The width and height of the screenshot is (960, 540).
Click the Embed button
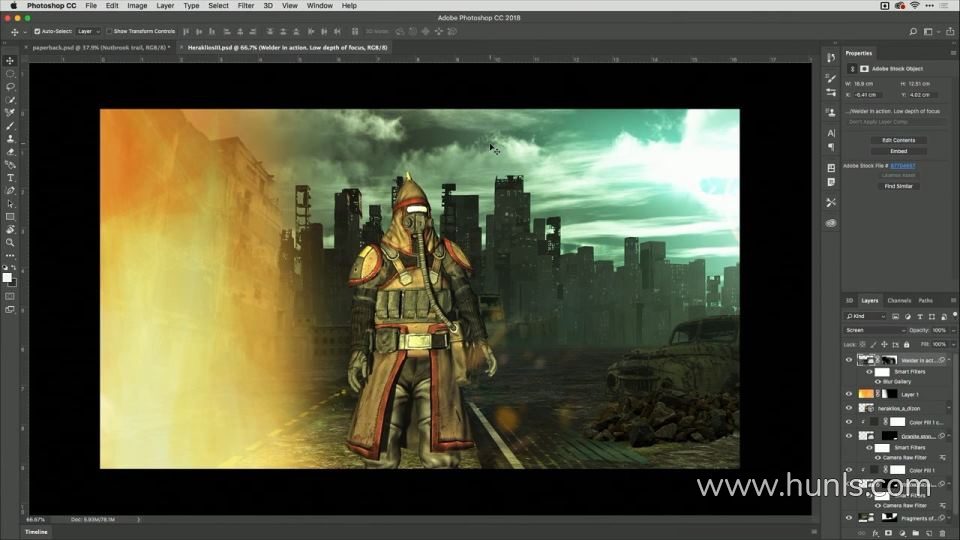click(x=898, y=151)
